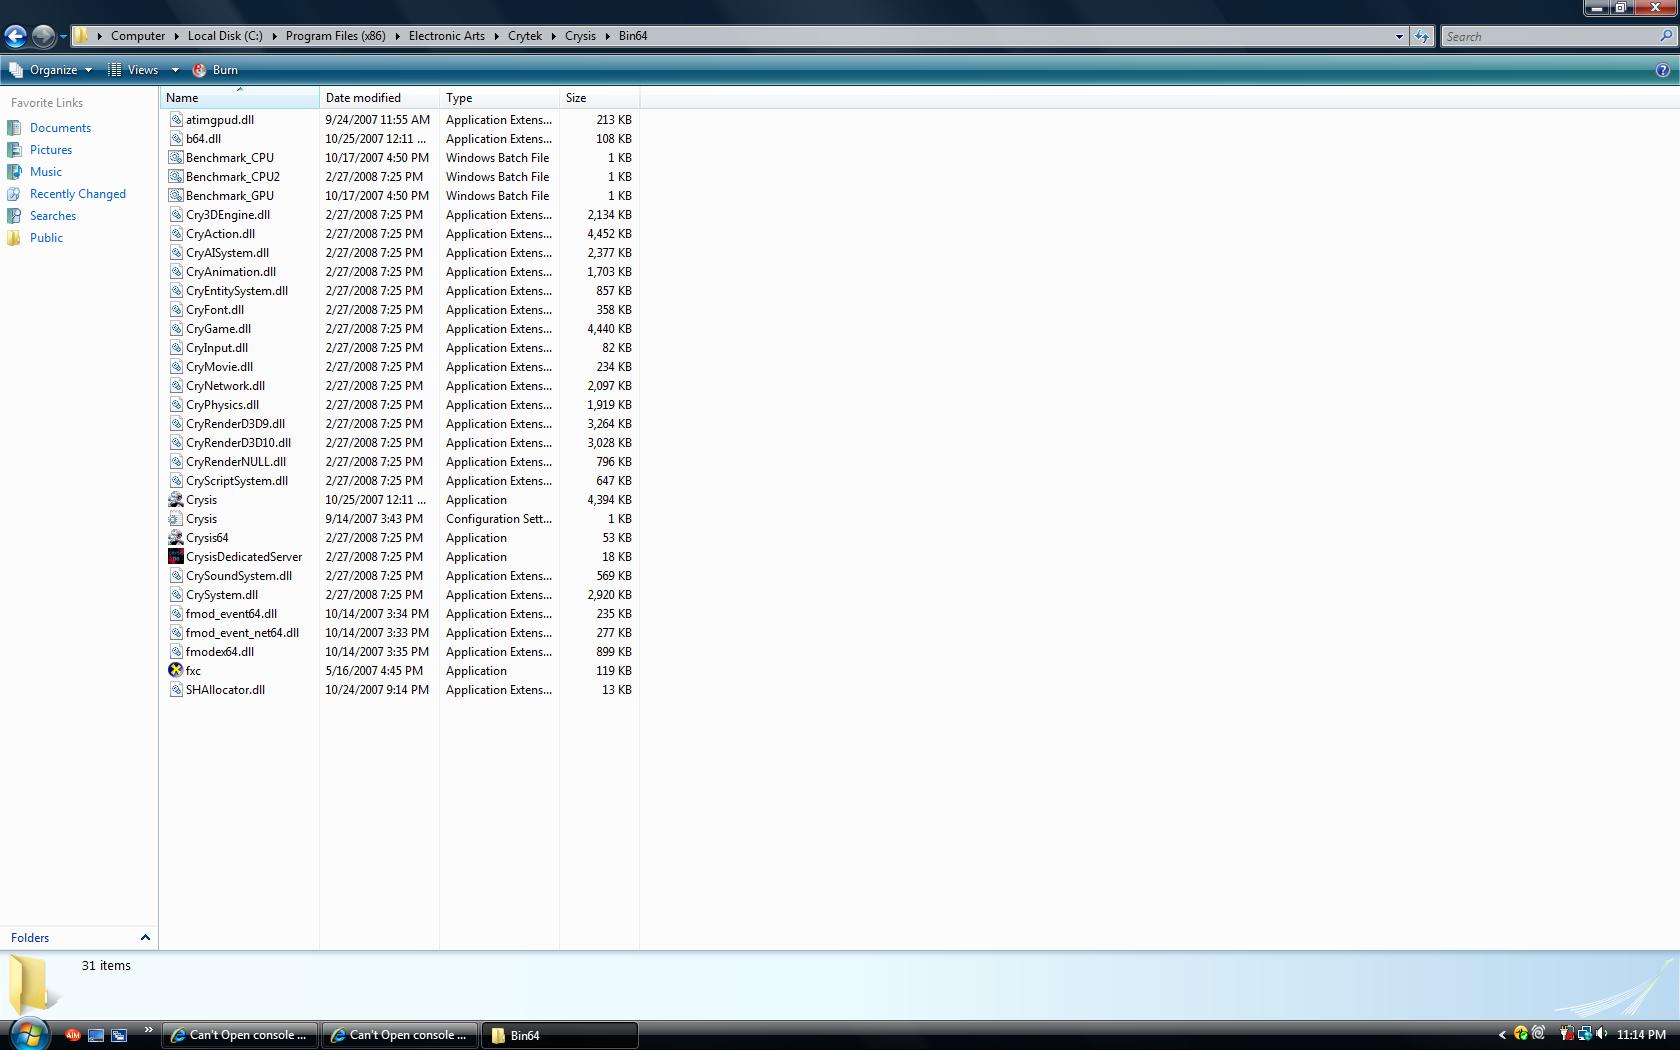
Task: Navigate to Local Disk (C:) breadcrumb
Action: pos(225,36)
